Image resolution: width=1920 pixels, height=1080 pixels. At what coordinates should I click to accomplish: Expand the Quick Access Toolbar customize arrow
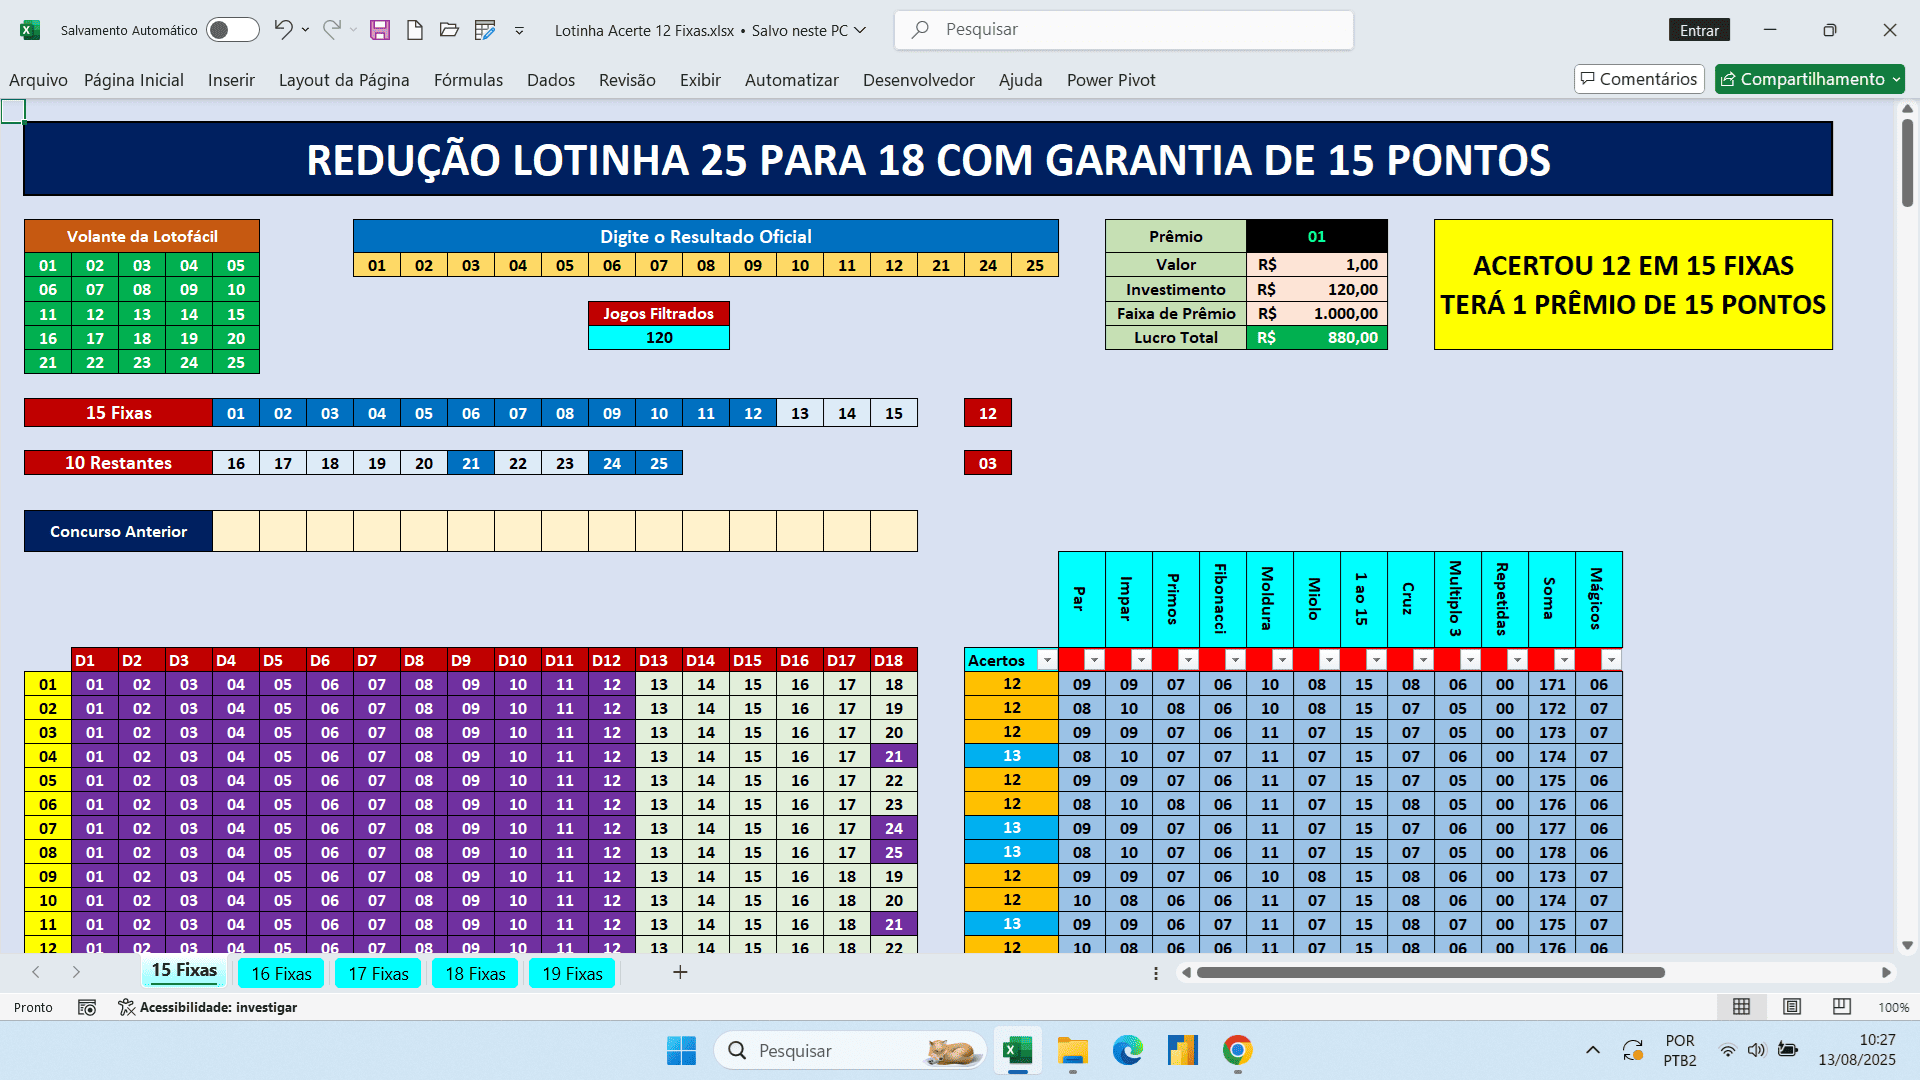[x=519, y=31]
